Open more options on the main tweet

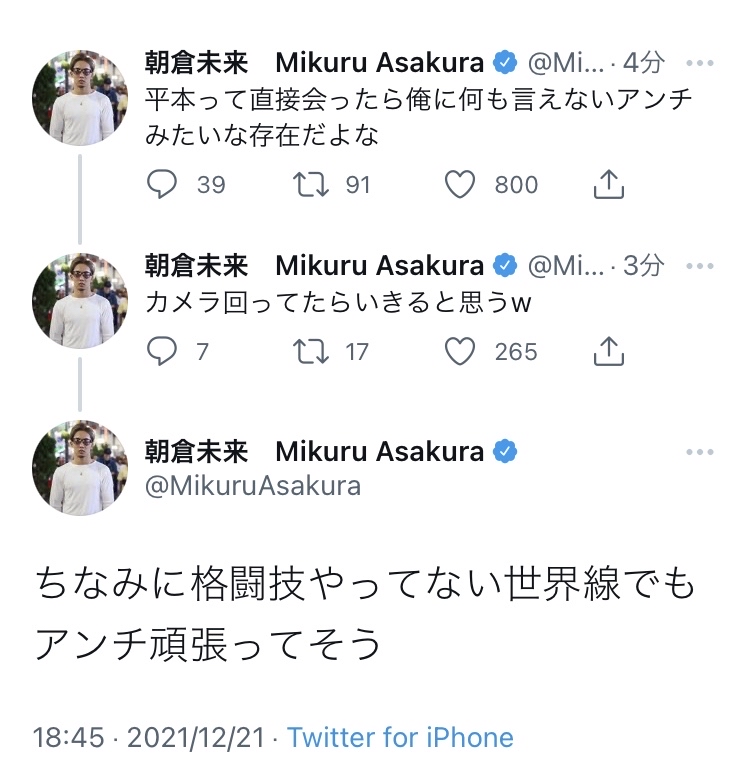[700, 453]
